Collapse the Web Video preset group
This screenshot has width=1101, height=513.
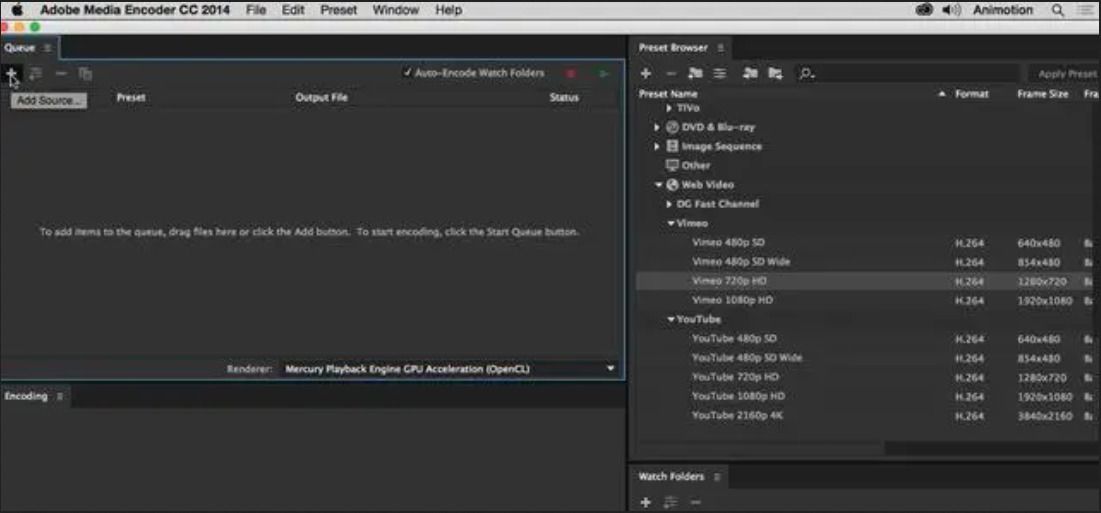point(659,185)
